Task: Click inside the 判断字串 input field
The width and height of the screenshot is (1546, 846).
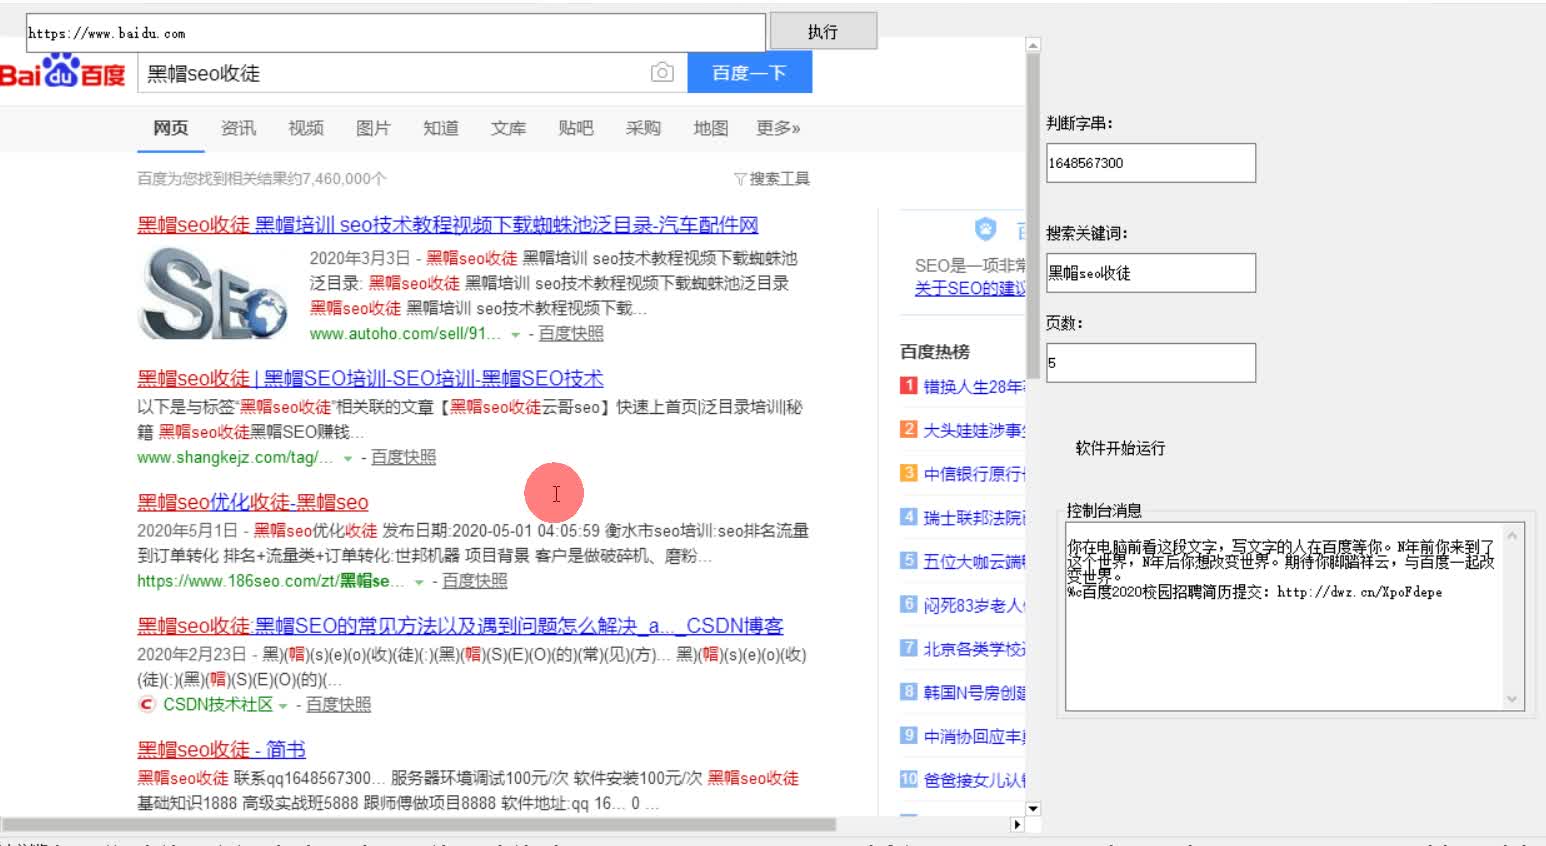Action: 1150,162
